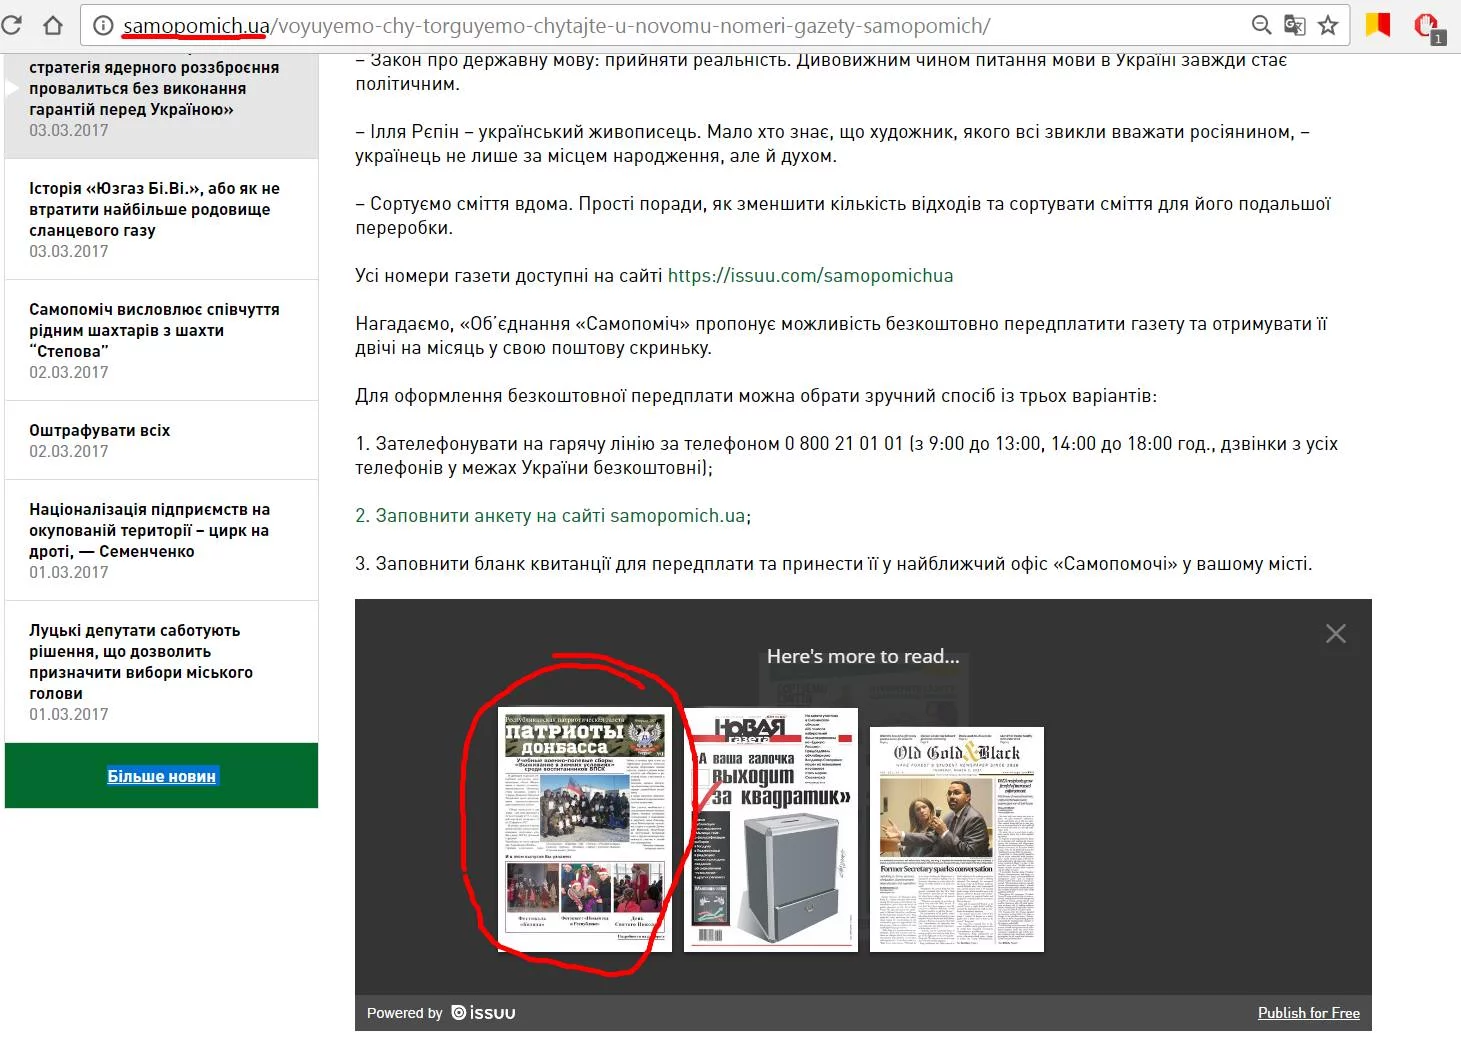The width and height of the screenshot is (1461, 1037).
Task: Click the line '3. Заповнити бланк квитанції'
Action: [834, 564]
